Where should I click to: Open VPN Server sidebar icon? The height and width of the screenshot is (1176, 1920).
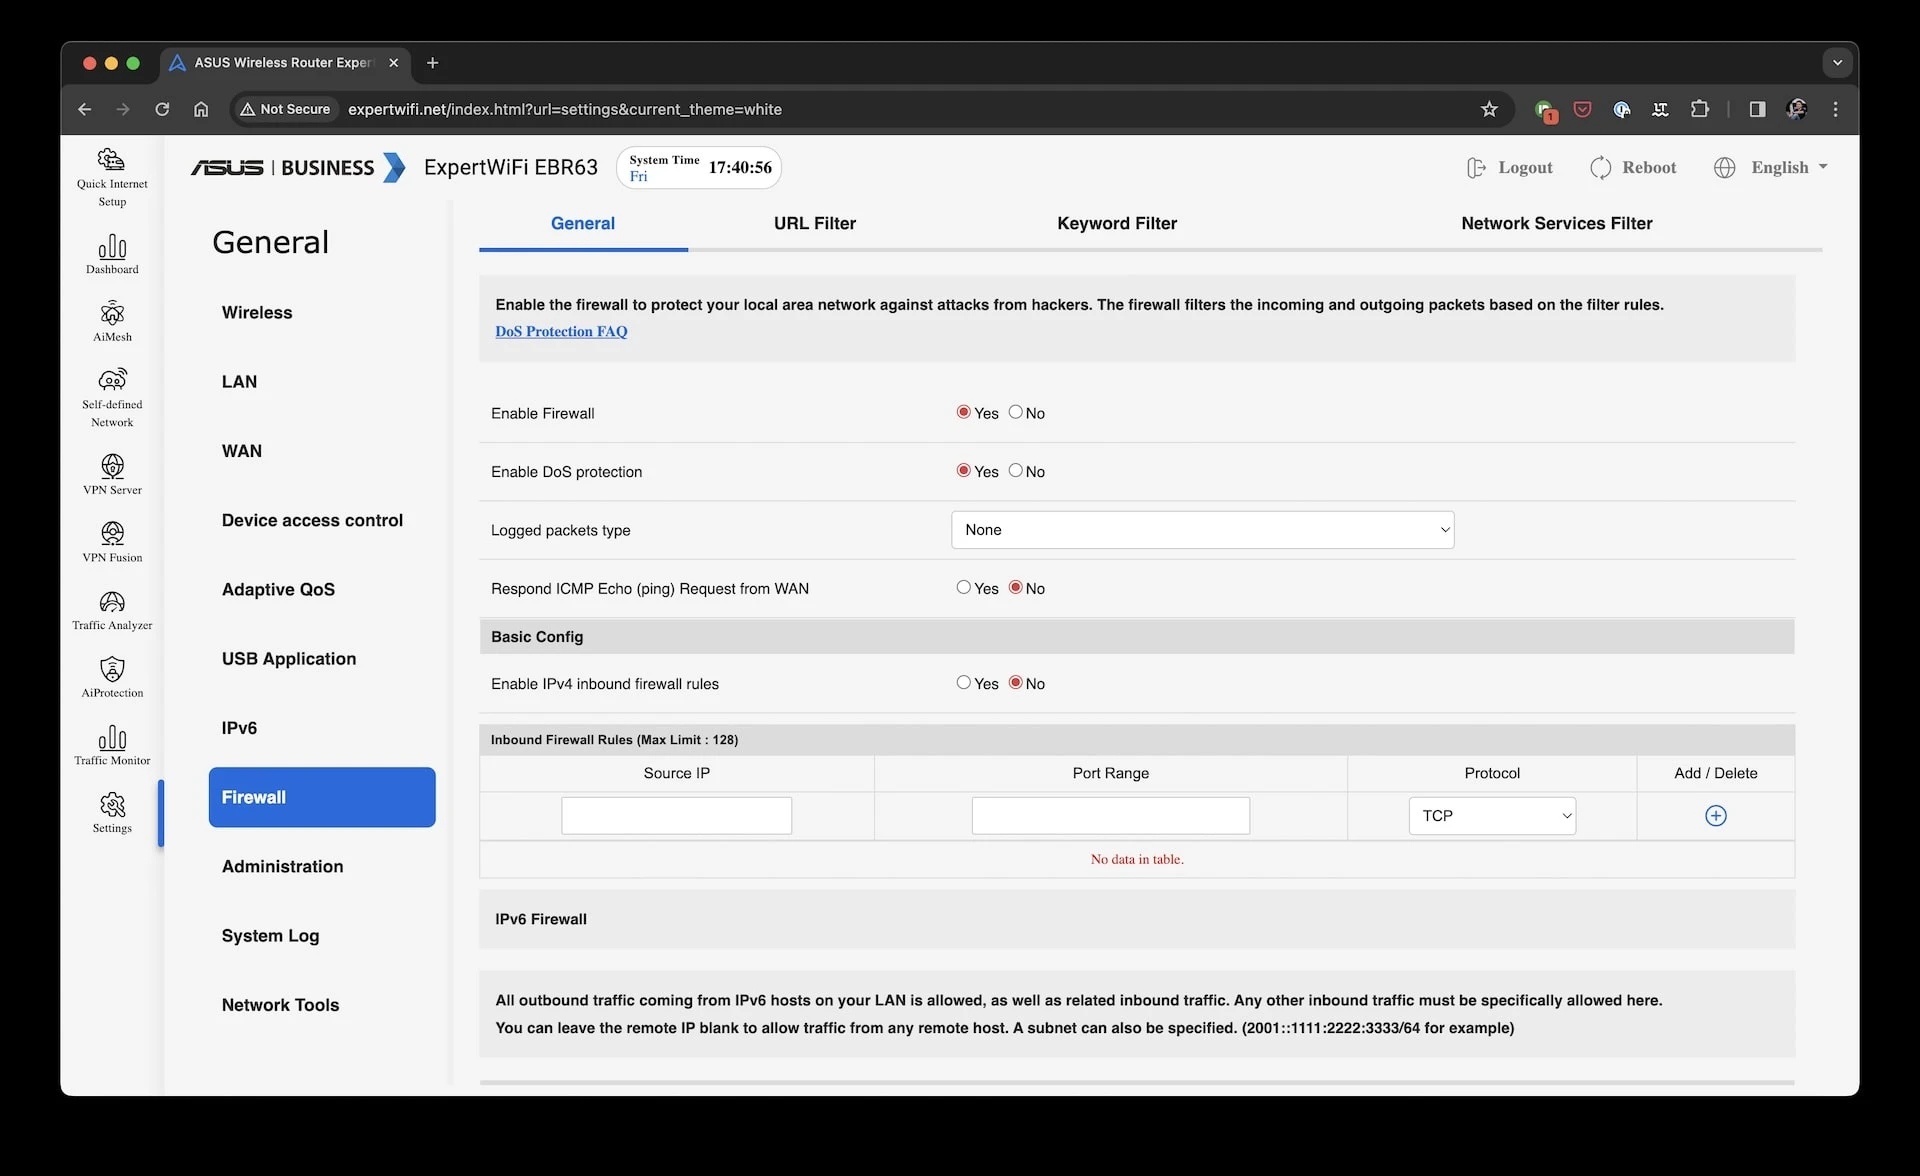tap(112, 474)
